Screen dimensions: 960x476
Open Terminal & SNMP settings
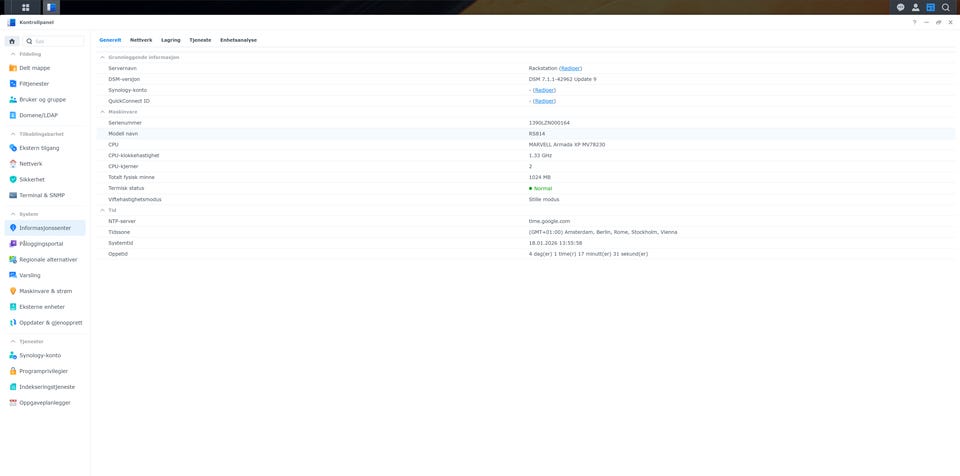(45, 195)
